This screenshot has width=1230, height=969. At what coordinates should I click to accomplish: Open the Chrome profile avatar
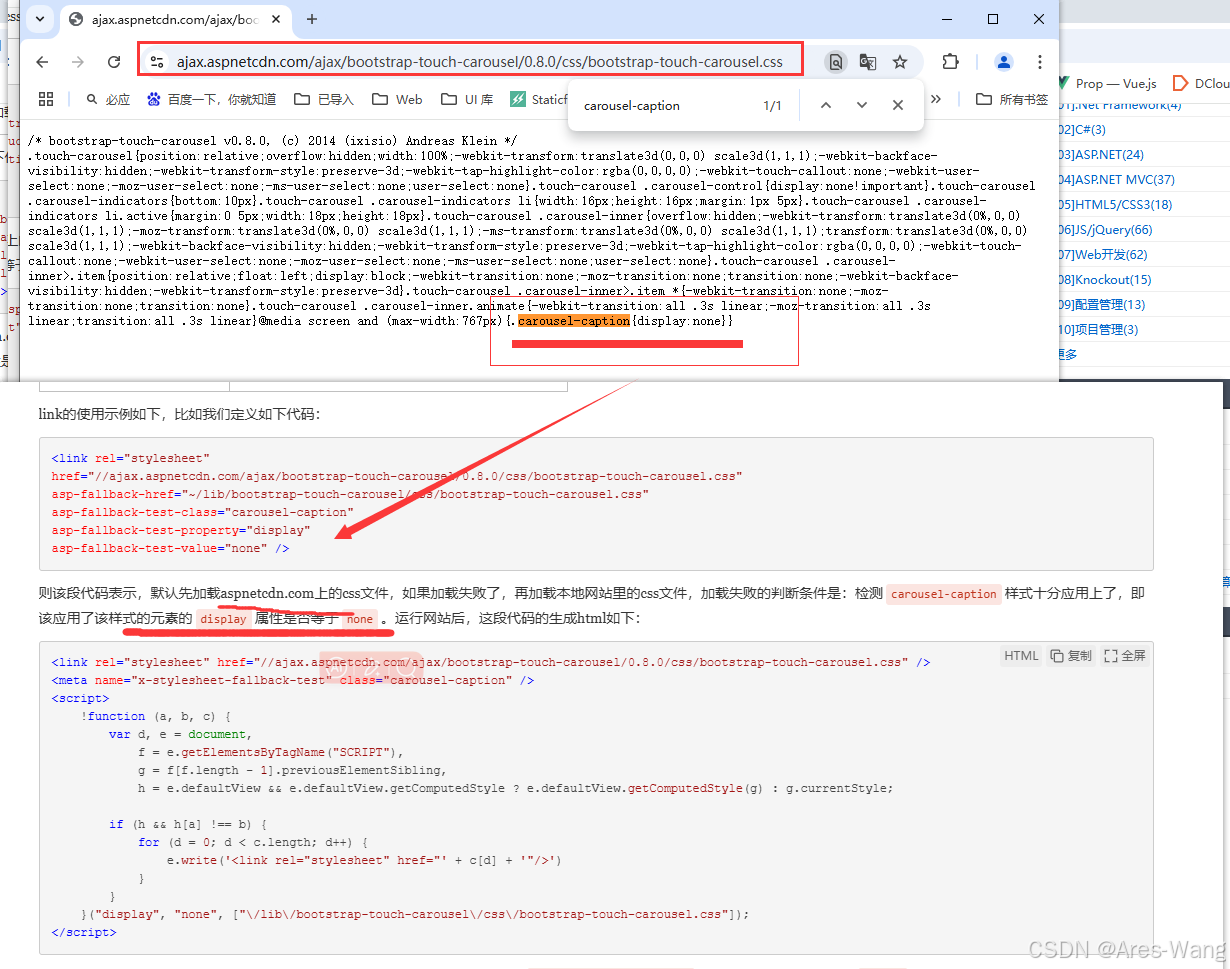coord(1003,62)
